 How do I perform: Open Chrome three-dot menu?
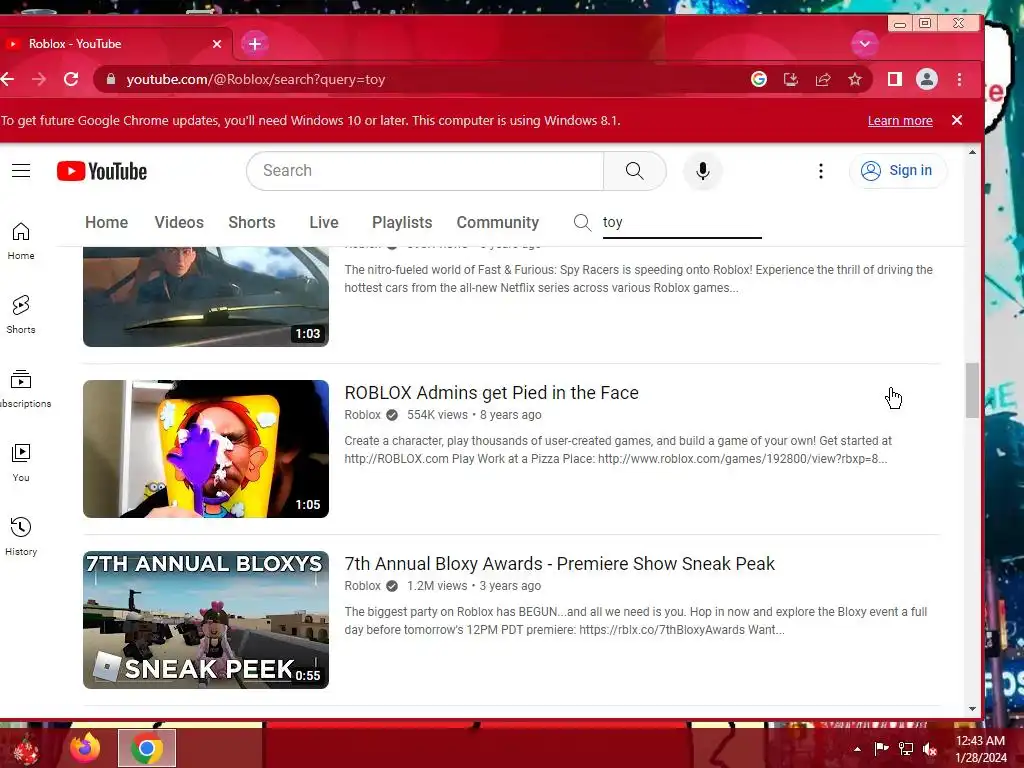coord(959,79)
